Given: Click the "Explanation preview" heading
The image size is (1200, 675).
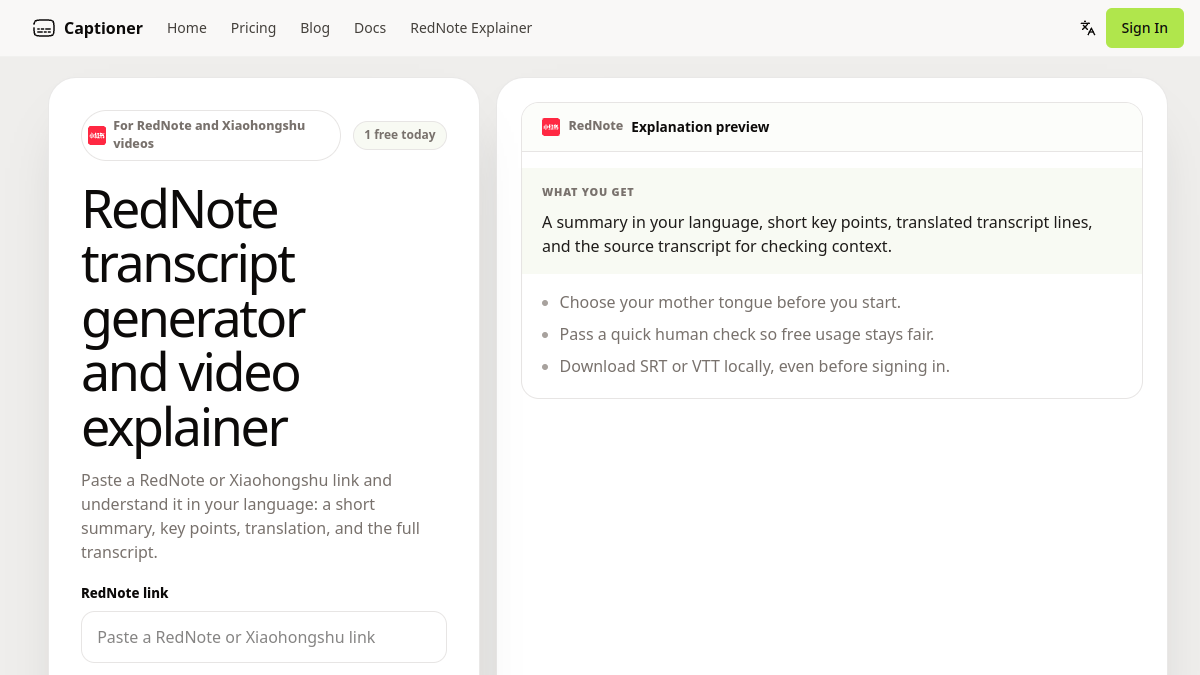Looking at the screenshot, I should [700, 127].
